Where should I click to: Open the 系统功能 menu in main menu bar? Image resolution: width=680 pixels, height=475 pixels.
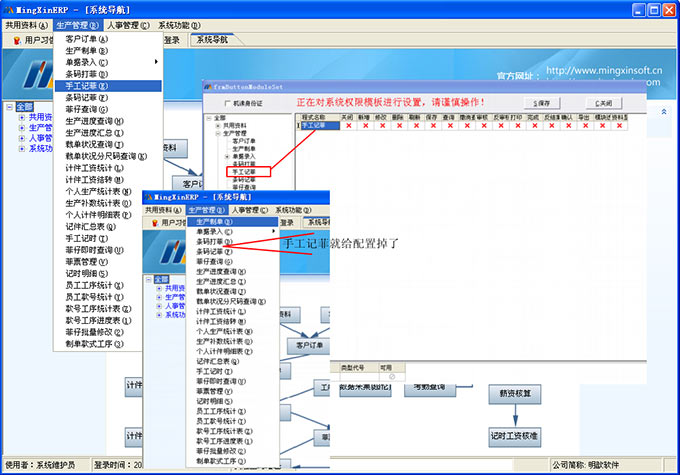click(179, 26)
